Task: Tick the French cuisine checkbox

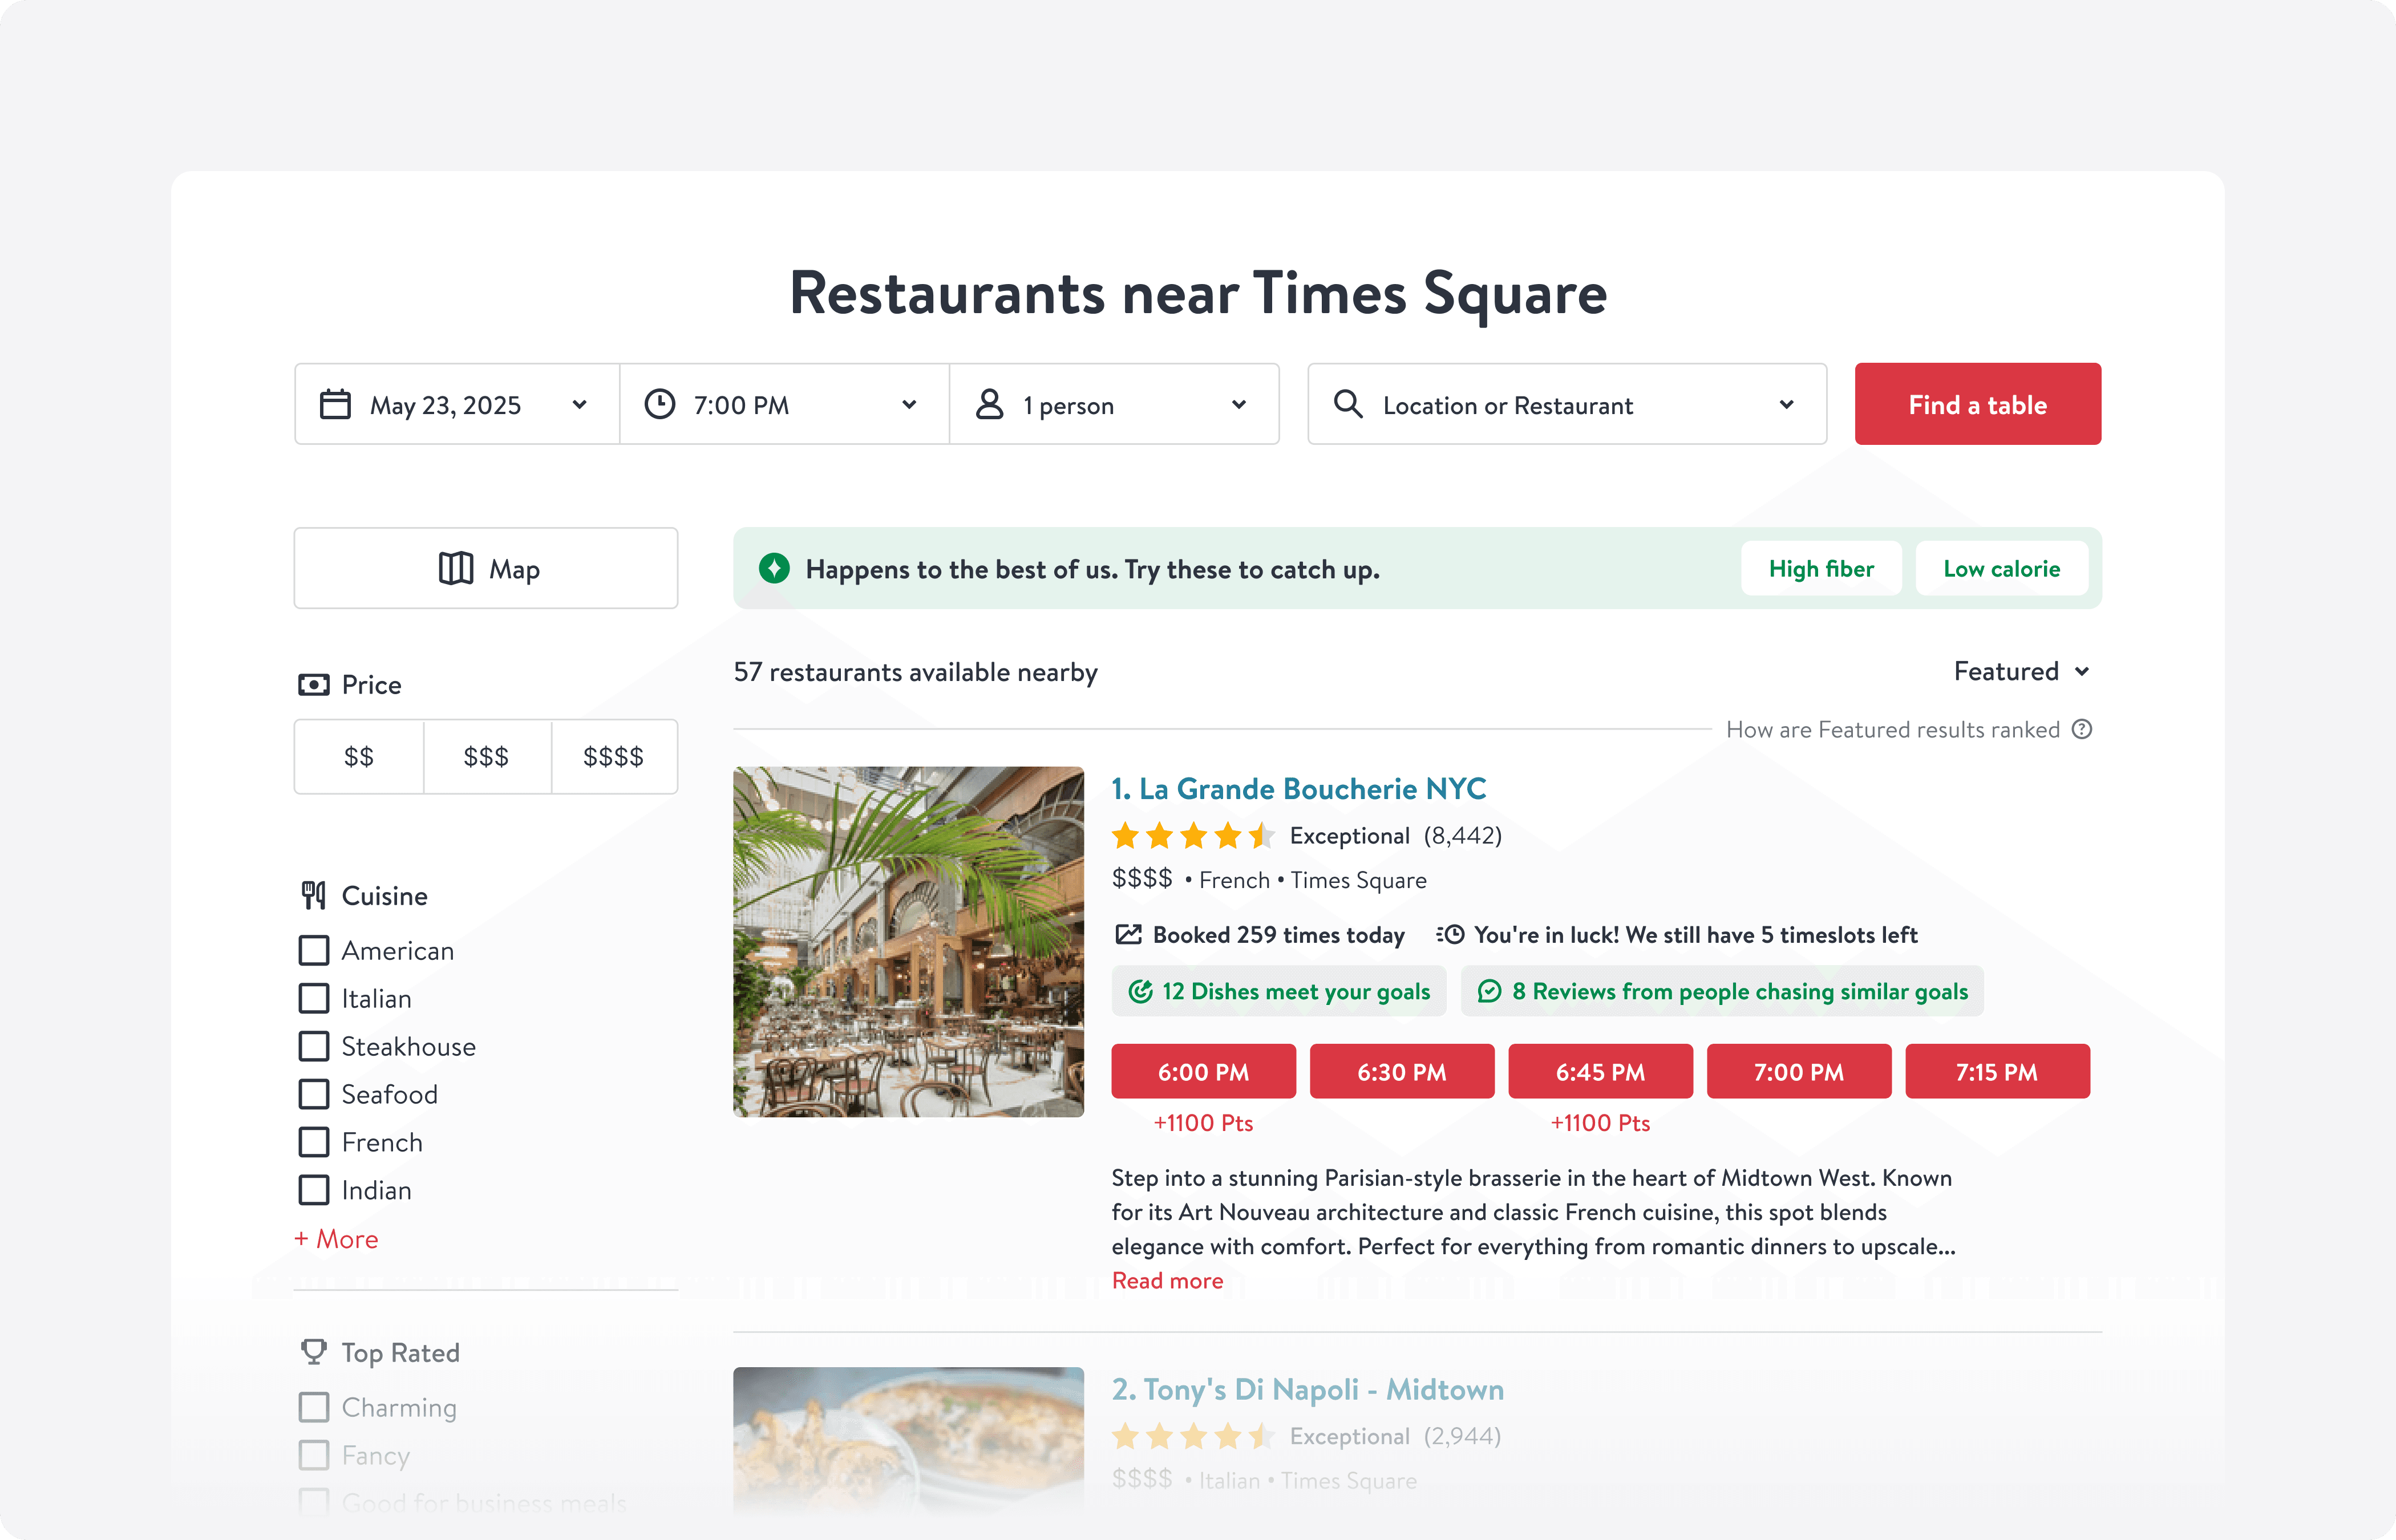Action: tap(314, 1142)
